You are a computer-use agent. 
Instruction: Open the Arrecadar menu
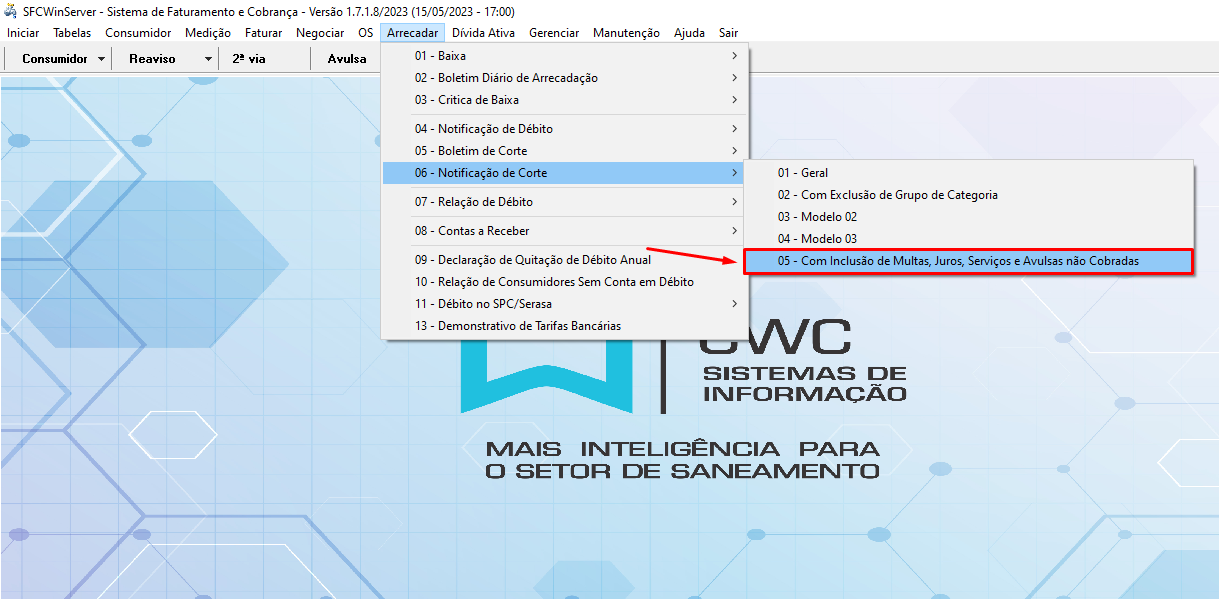(x=412, y=33)
